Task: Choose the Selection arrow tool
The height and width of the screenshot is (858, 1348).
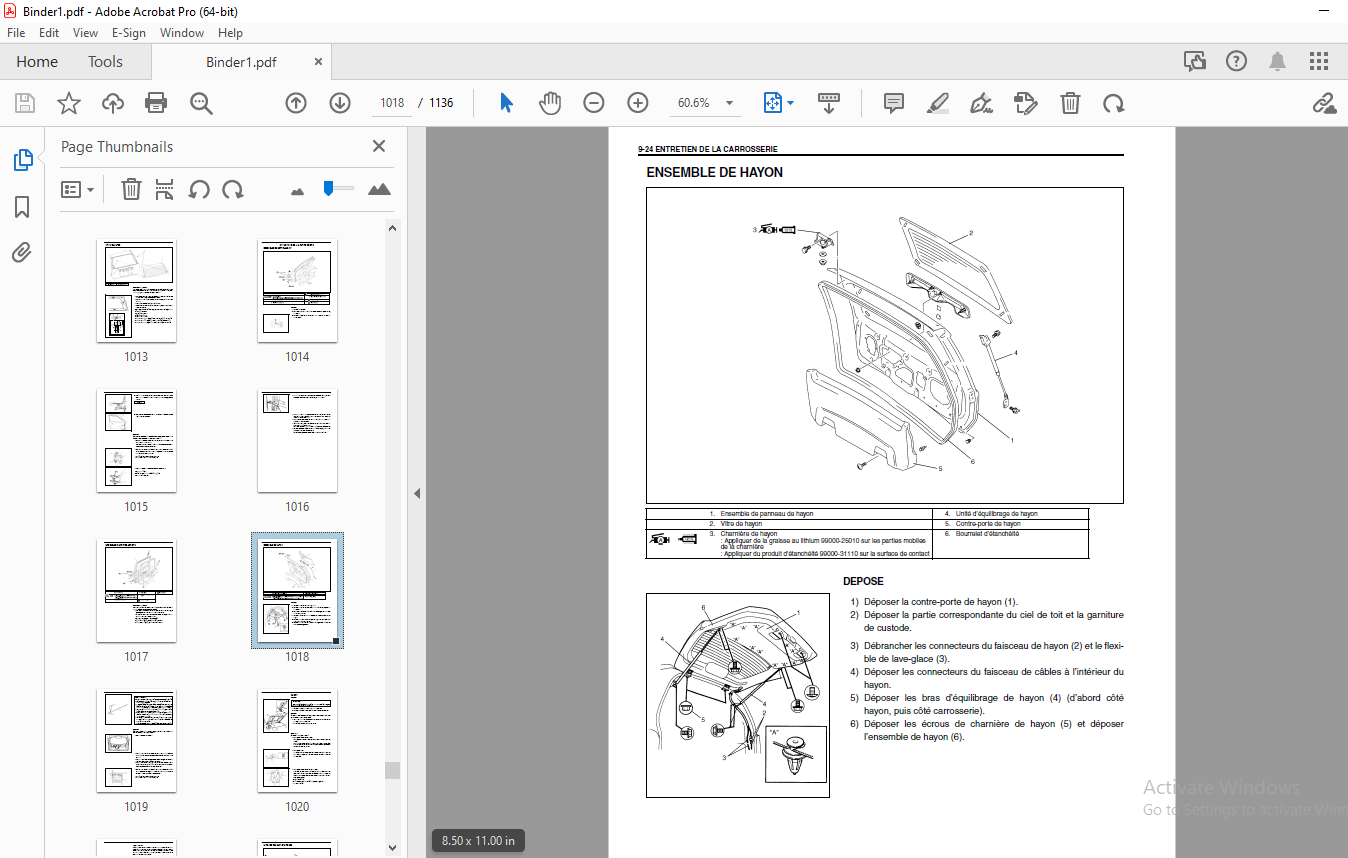Action: pos(506,103)
